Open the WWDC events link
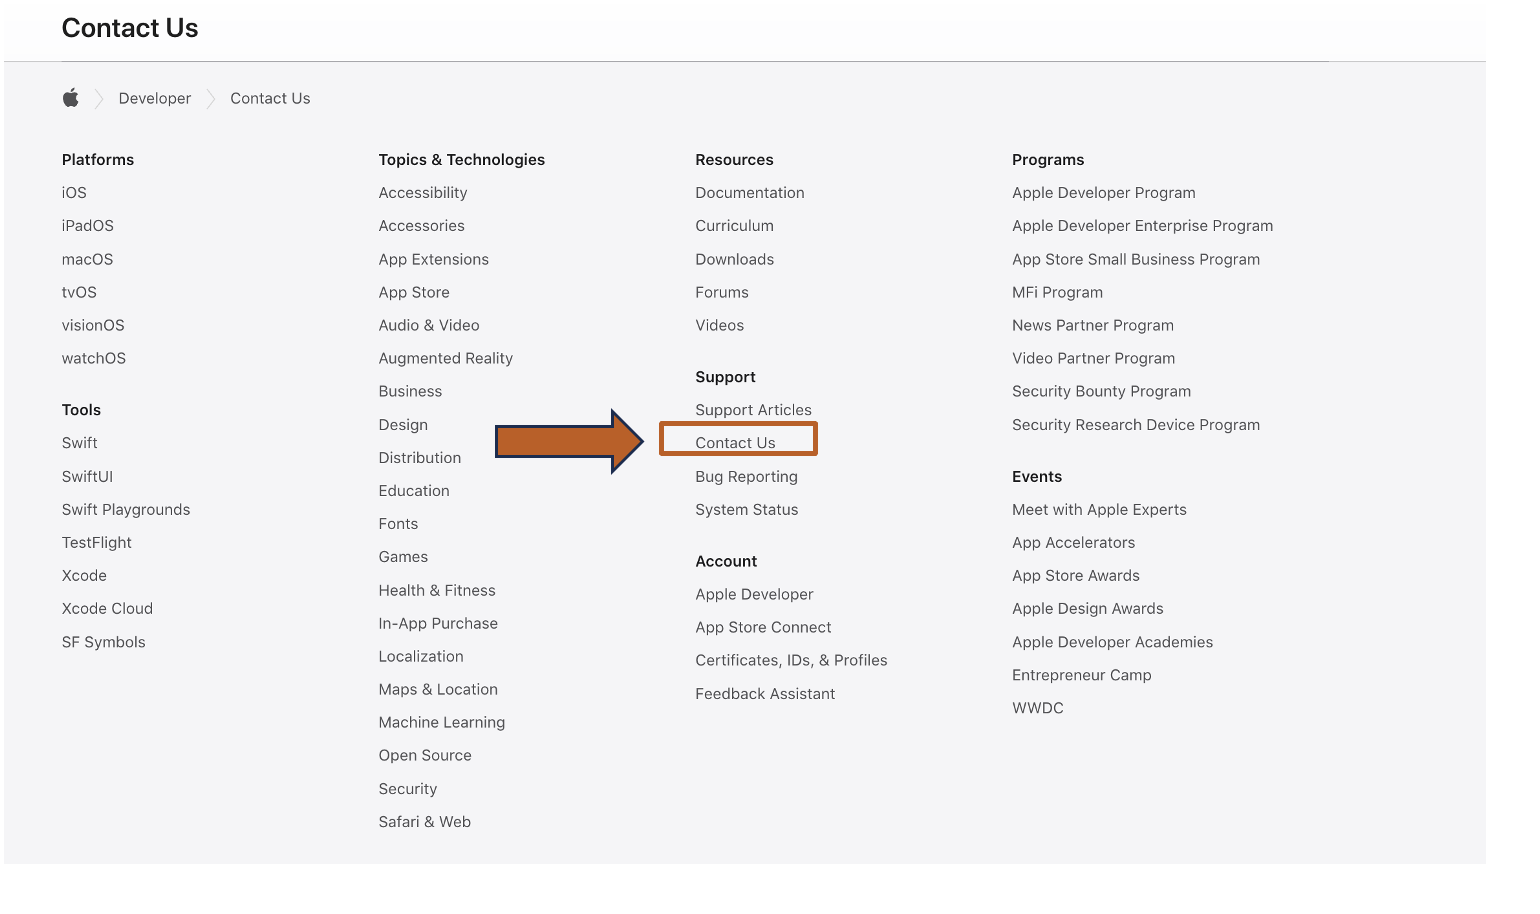Viewport: 1540px width, 914px height. click(1037, 708)
